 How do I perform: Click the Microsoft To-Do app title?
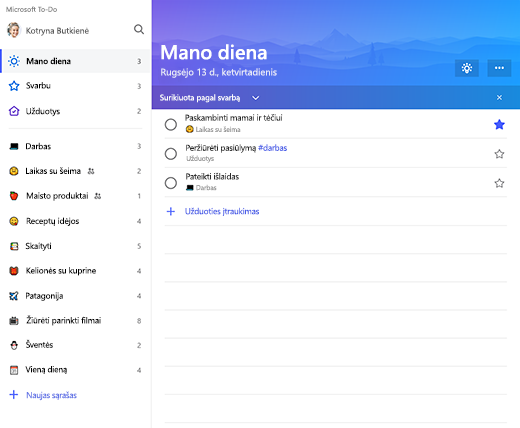click(31, 9)
